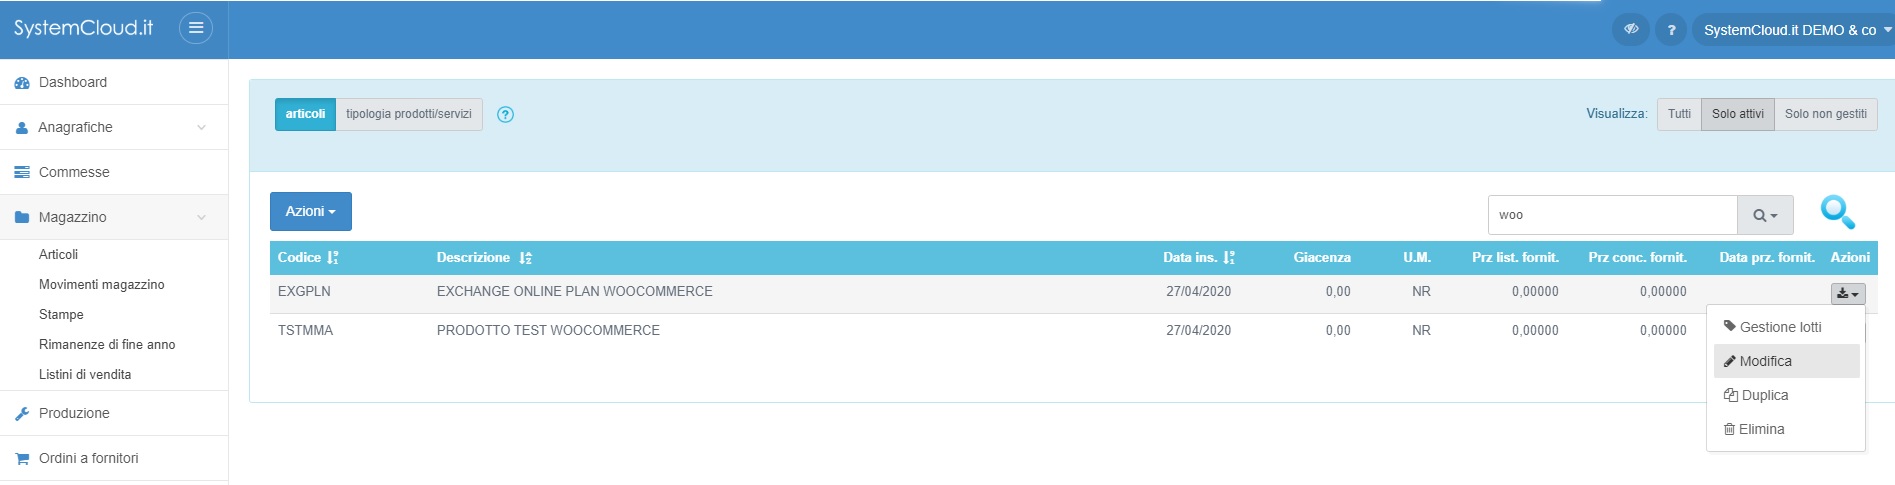Image resolution: width=1895 pixels, height=485 pixels.
Task: Click the Dashboard gauge icon
Action: click(x=22, y=83)
